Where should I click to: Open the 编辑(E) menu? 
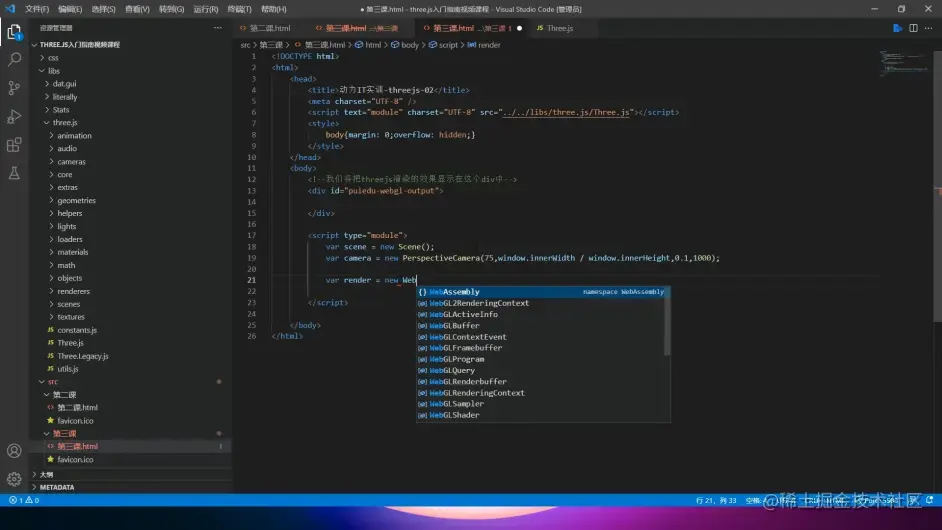(70, 9)
